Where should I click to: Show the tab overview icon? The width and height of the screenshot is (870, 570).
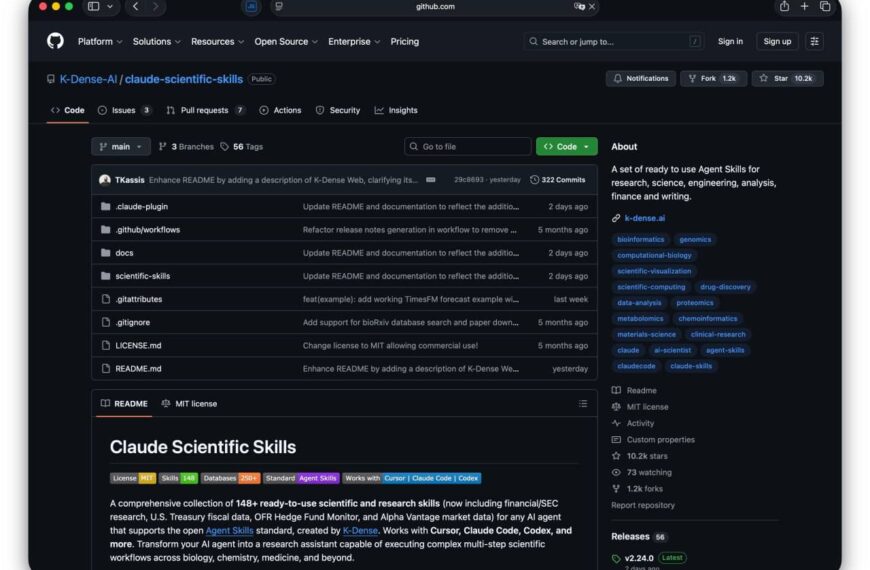(825, 7)
